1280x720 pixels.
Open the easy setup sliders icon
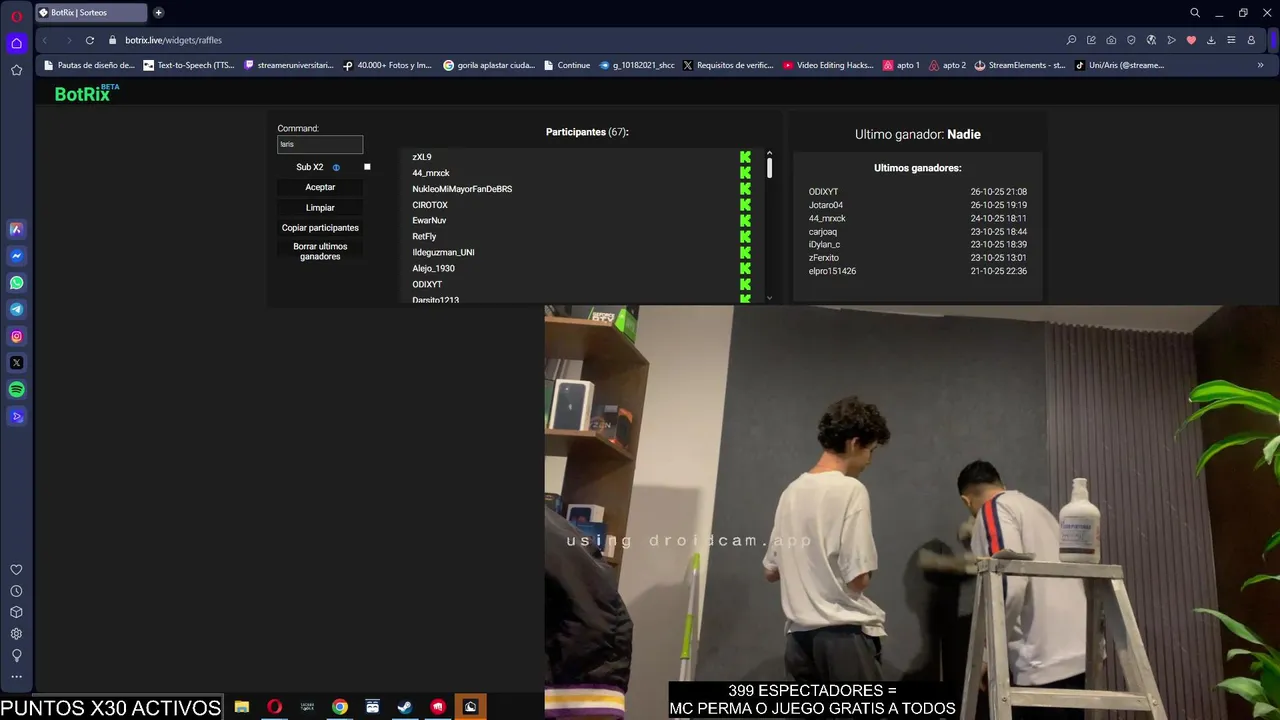[1231, 40]
